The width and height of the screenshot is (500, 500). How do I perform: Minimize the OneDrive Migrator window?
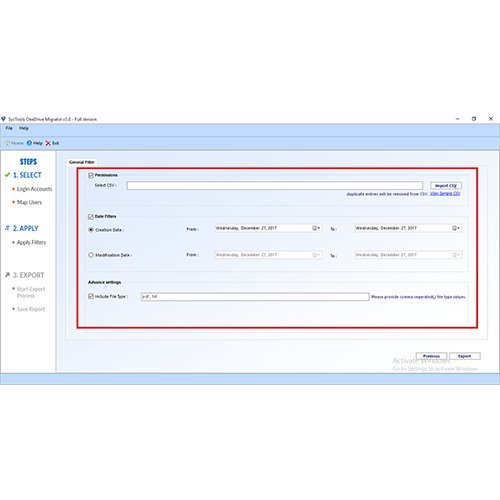[x=458, y=119]
